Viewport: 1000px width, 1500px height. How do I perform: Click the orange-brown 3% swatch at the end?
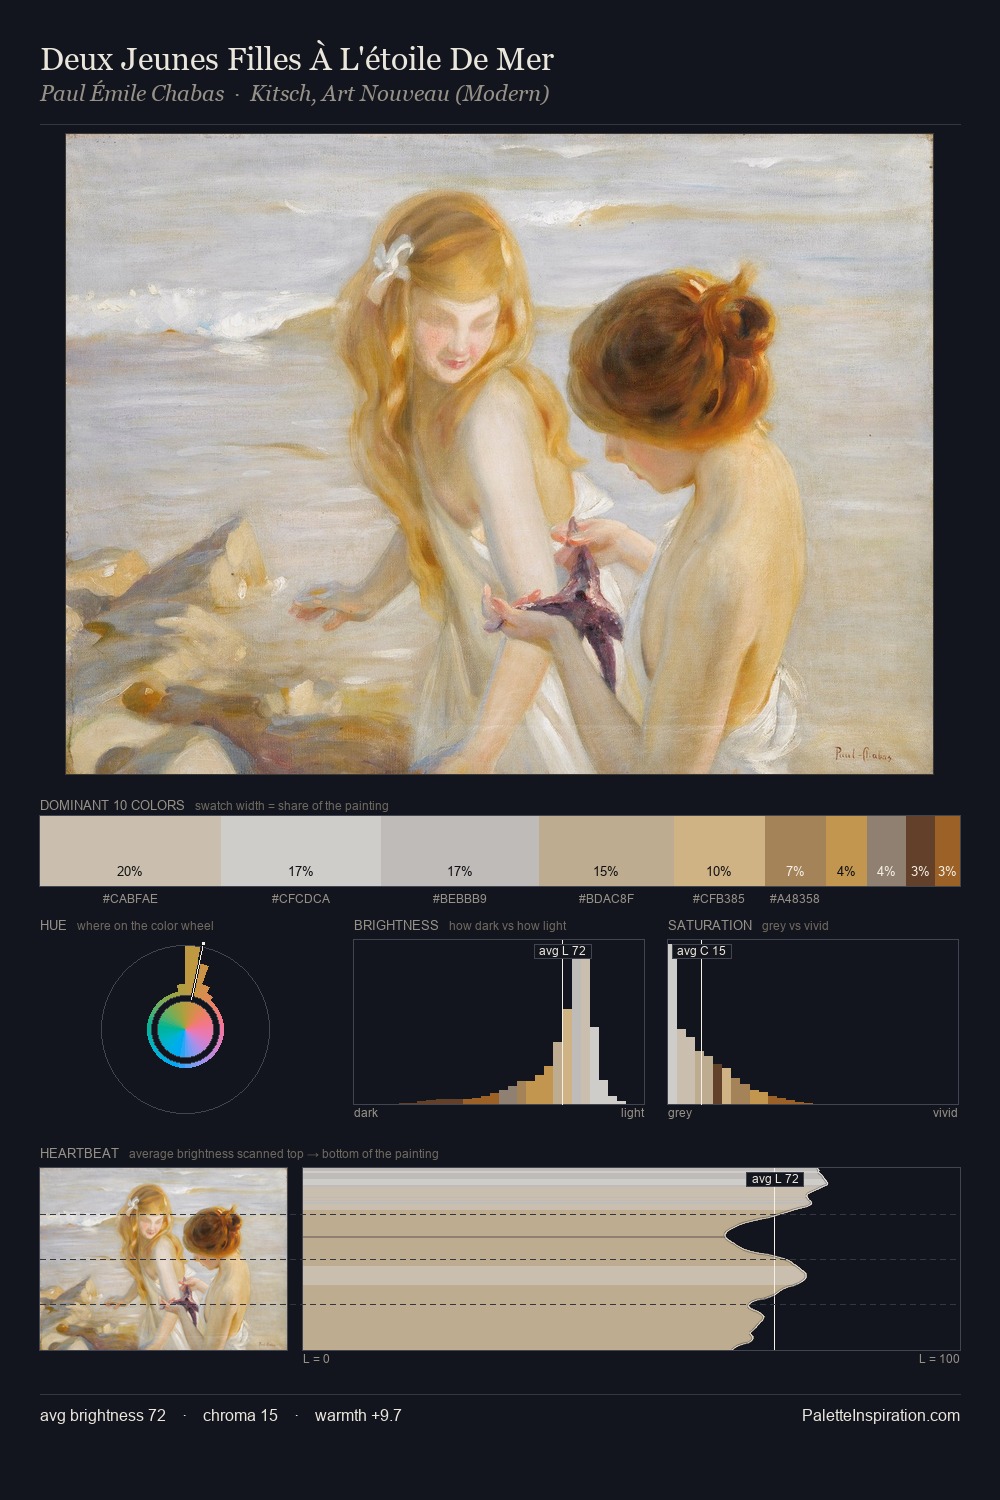[x=947, y=851]
